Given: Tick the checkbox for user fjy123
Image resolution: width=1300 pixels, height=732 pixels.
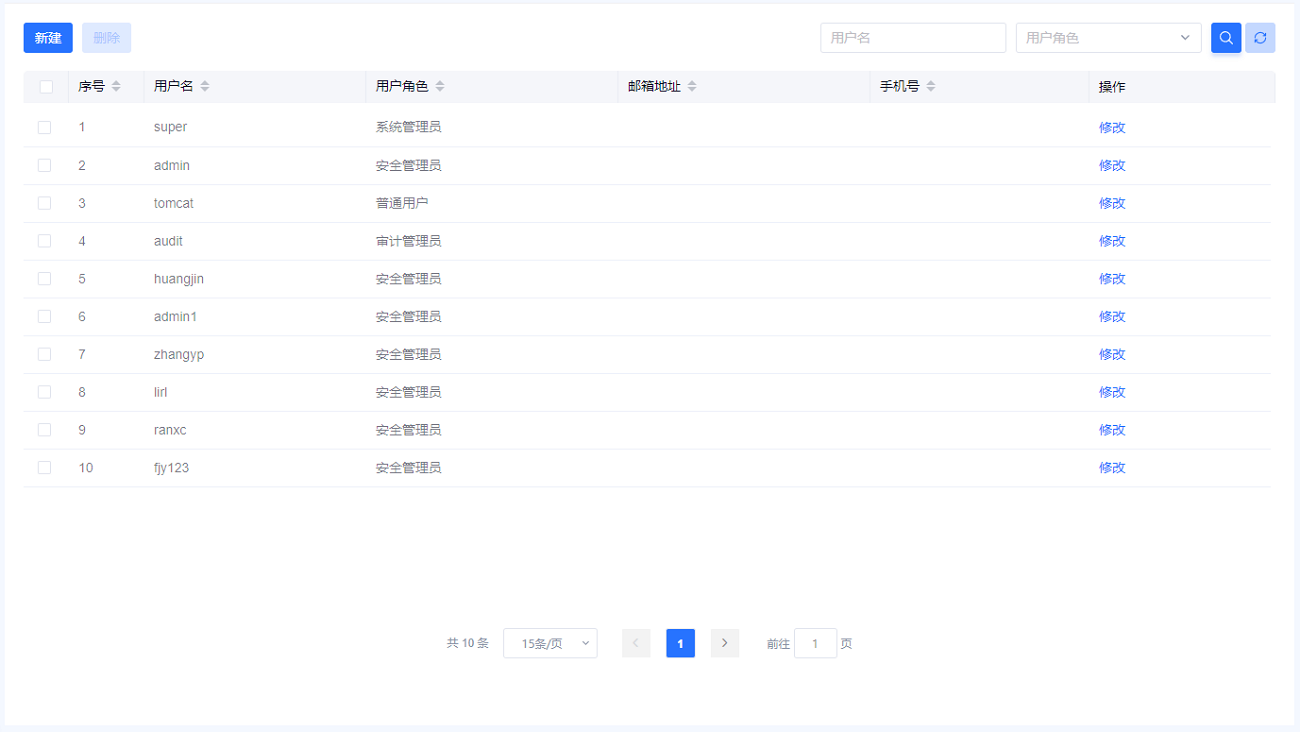Looking at the screenshot, I should [44, 467].
